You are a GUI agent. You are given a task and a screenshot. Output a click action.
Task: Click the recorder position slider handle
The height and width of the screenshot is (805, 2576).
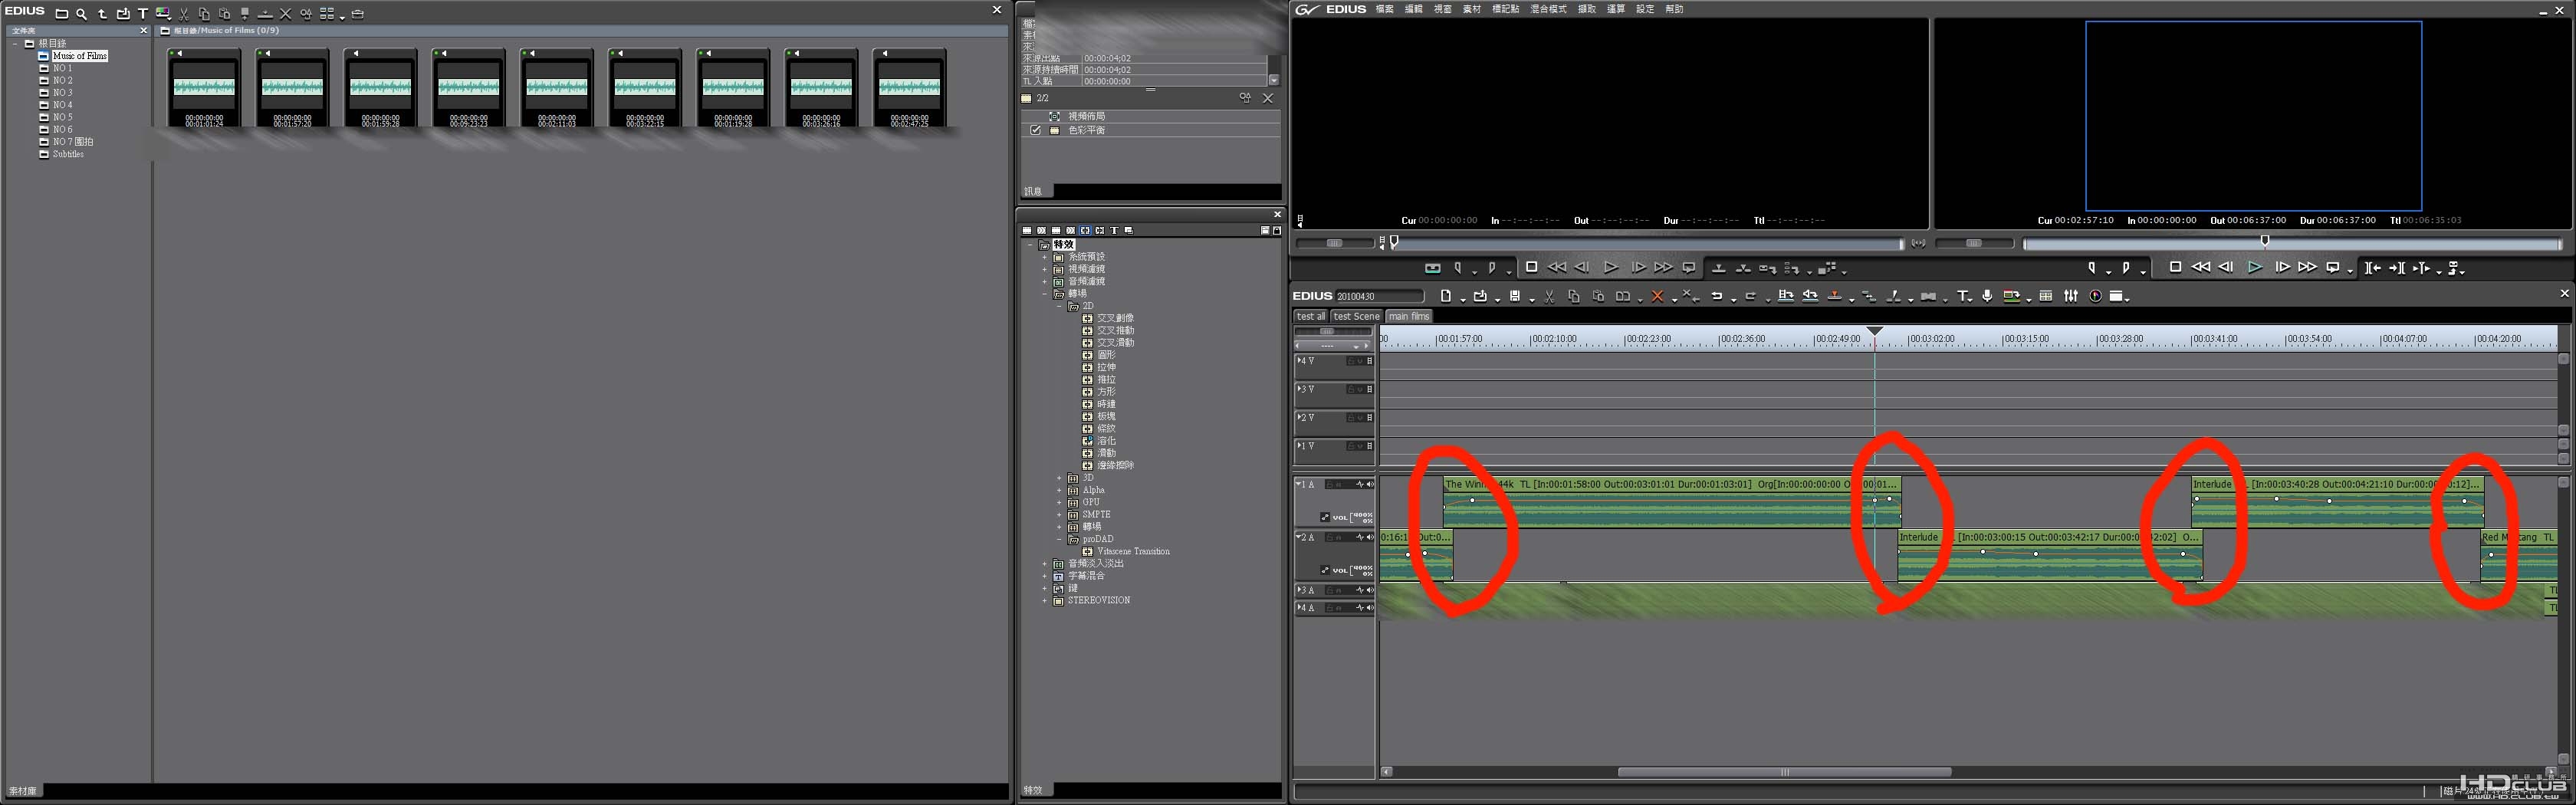[x=2265, y=241]
